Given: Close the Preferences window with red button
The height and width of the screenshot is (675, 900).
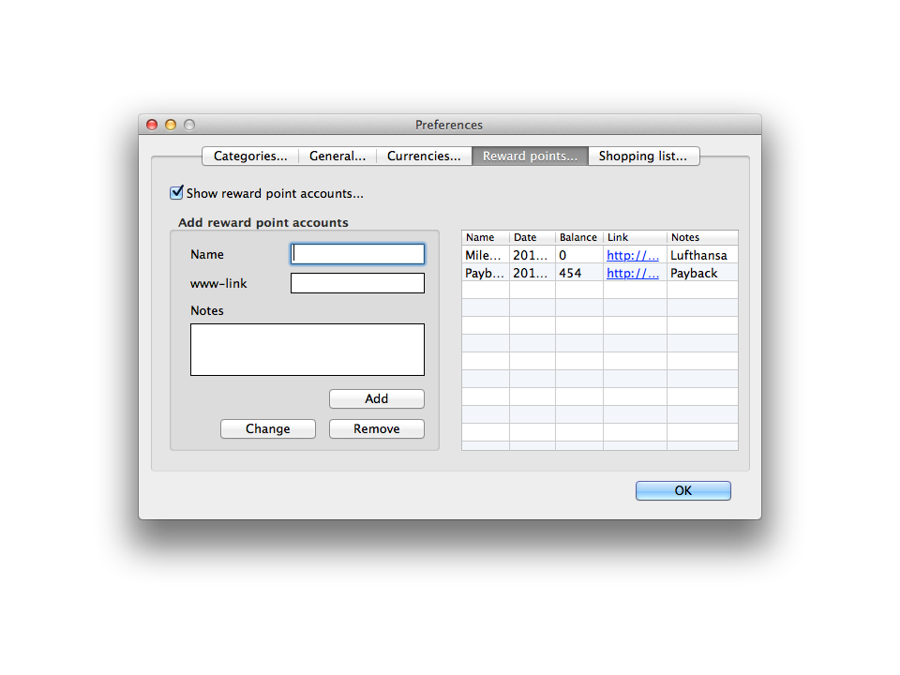Looking at the screenshot, I should click(152, 125).
